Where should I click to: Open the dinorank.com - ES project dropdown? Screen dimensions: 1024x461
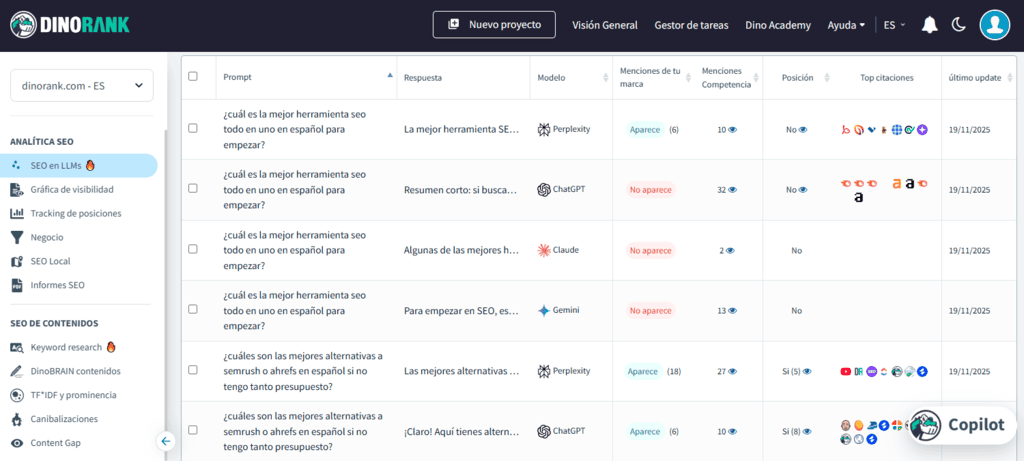coord(82,86)
